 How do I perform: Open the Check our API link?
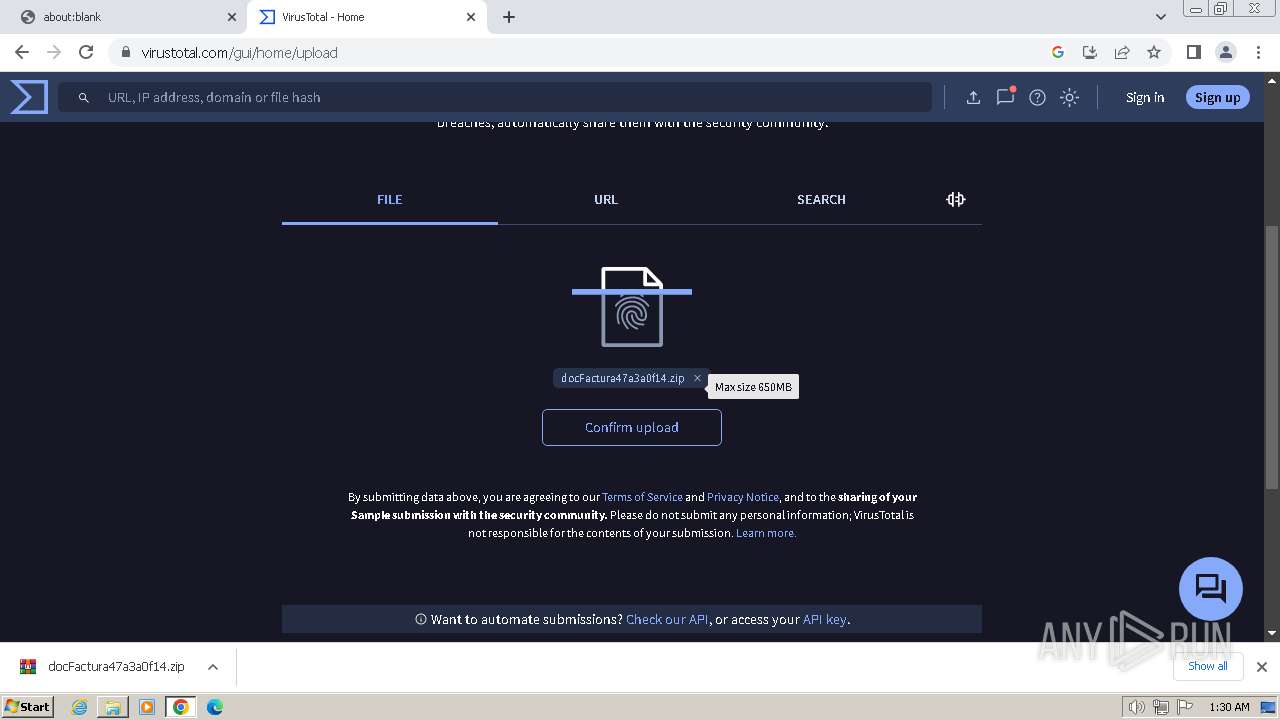pos(668,619)
